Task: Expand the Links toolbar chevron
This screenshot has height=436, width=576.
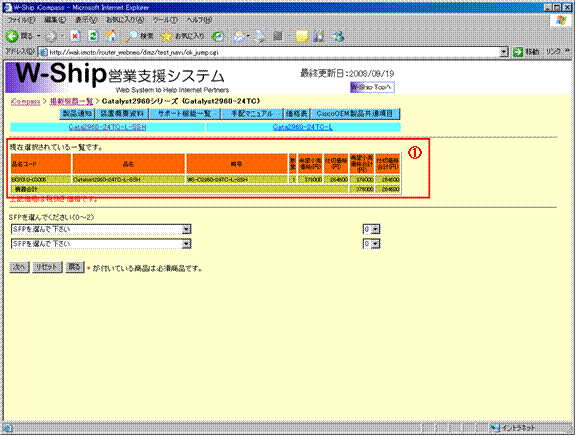Action: coord(568,51)
